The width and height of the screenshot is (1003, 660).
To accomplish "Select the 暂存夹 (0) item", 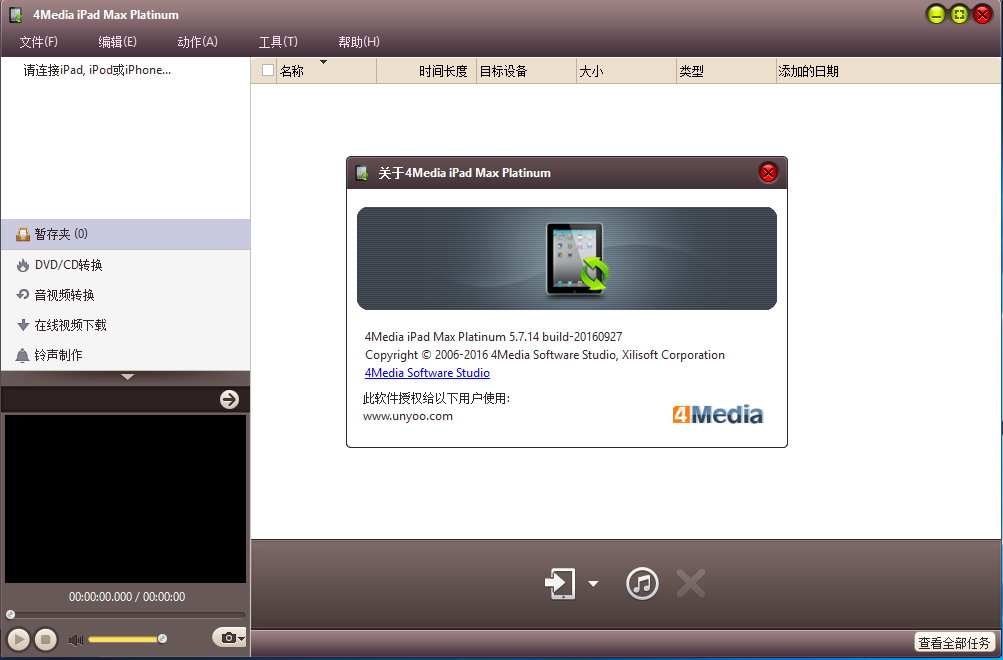I will pyautogui.click(x=125, y=234).
